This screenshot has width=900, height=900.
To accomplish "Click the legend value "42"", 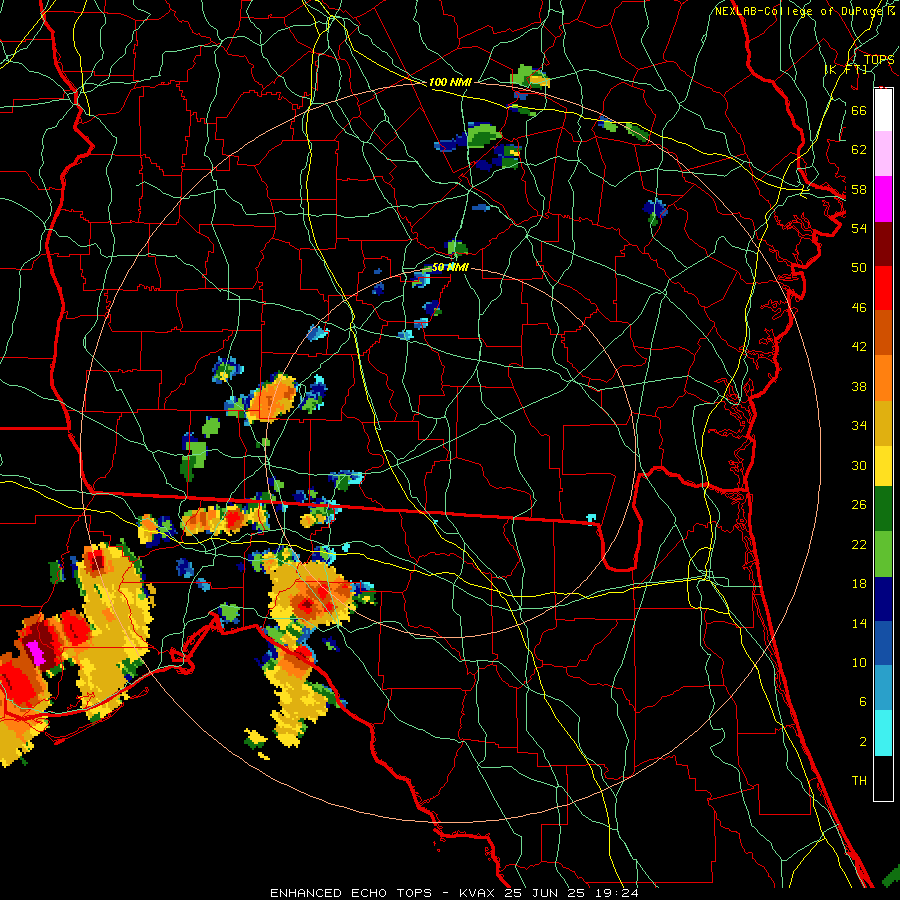I will pos(859,347).
